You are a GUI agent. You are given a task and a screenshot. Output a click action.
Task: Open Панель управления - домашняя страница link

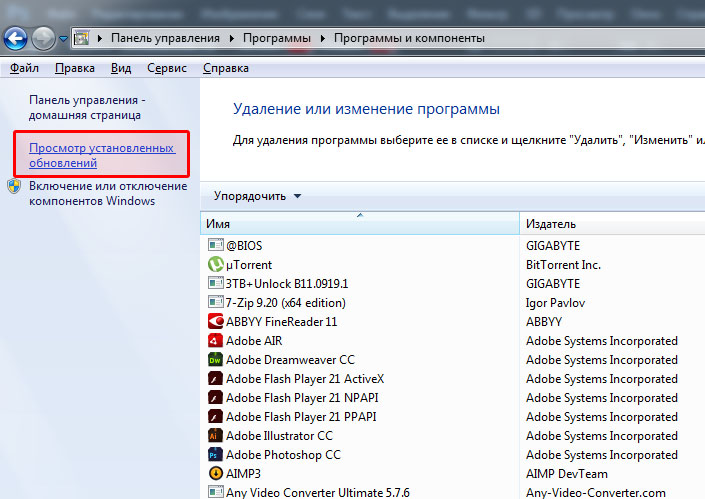pyautogui.click(x=87, y=107)
